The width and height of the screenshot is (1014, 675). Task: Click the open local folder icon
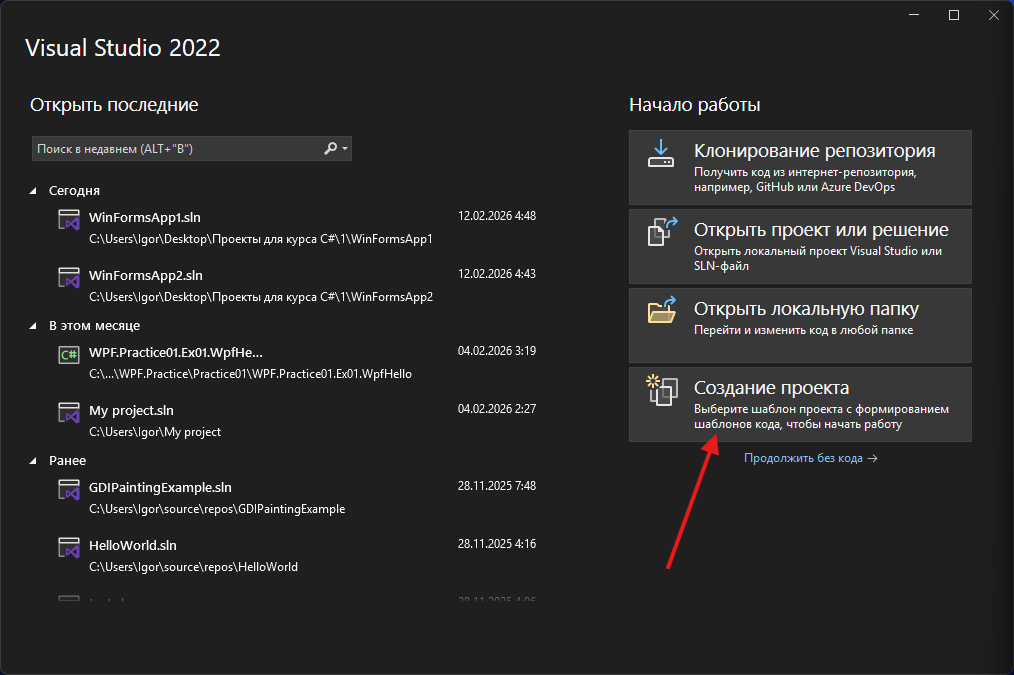(x=662, y=310)
